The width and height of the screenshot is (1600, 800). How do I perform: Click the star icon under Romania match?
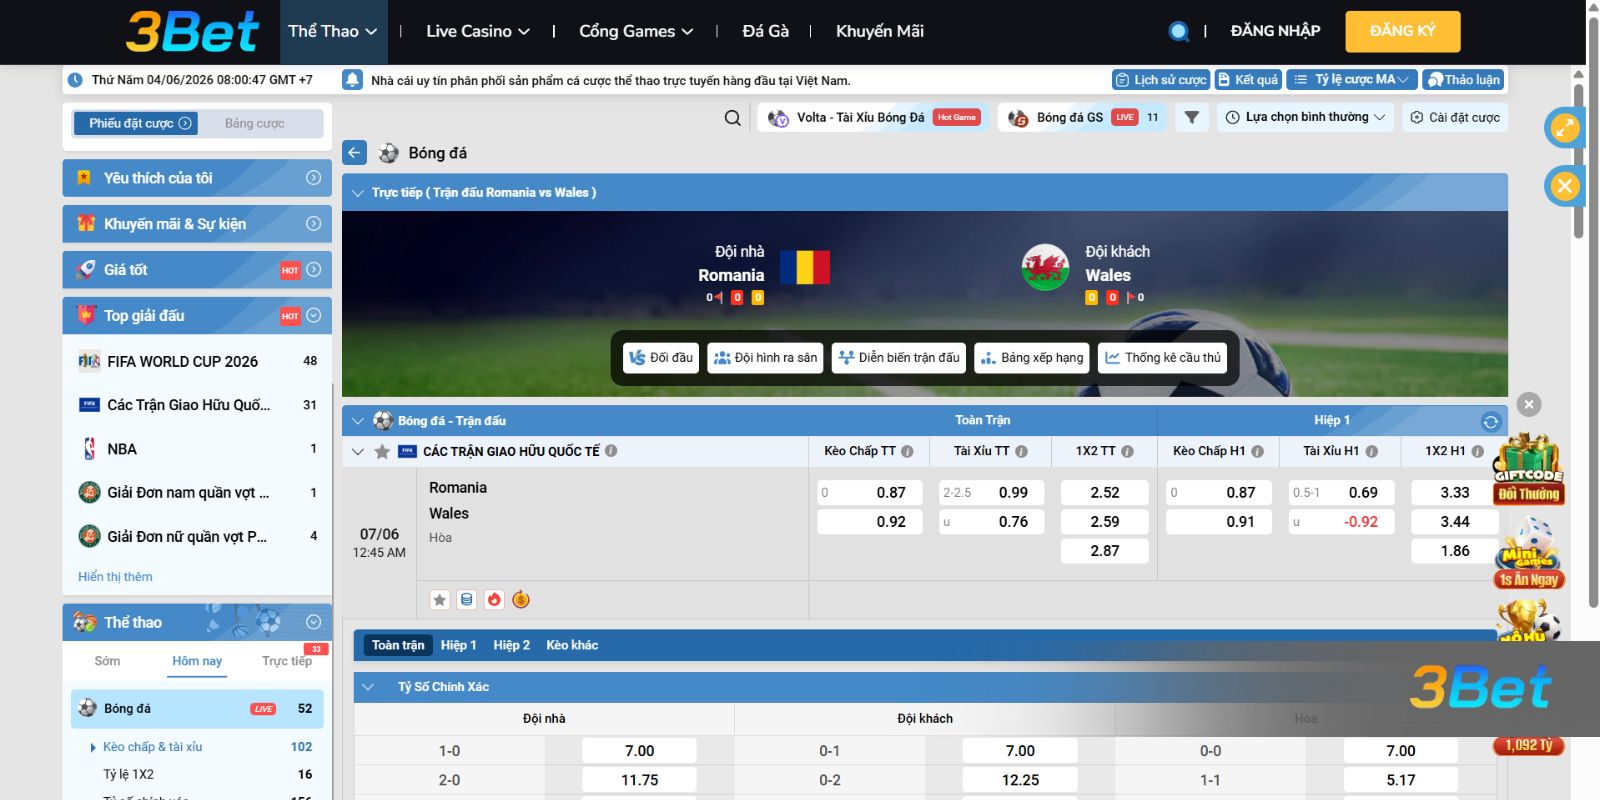[440, 600]
